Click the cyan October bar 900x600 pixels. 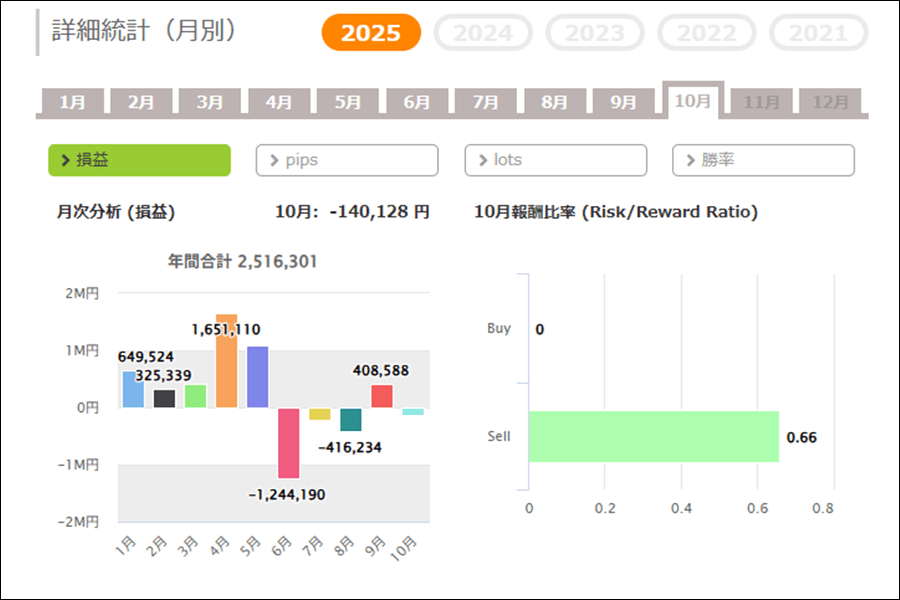pos(413,412)
